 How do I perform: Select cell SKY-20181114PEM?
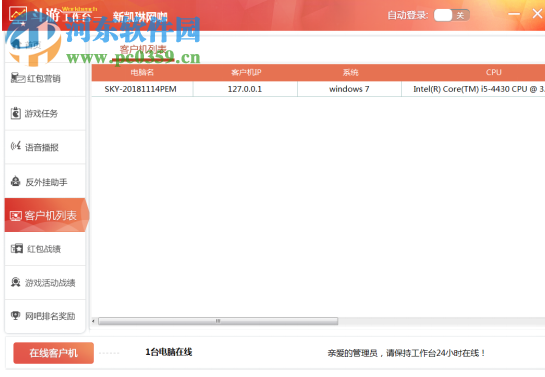point(142,89)
